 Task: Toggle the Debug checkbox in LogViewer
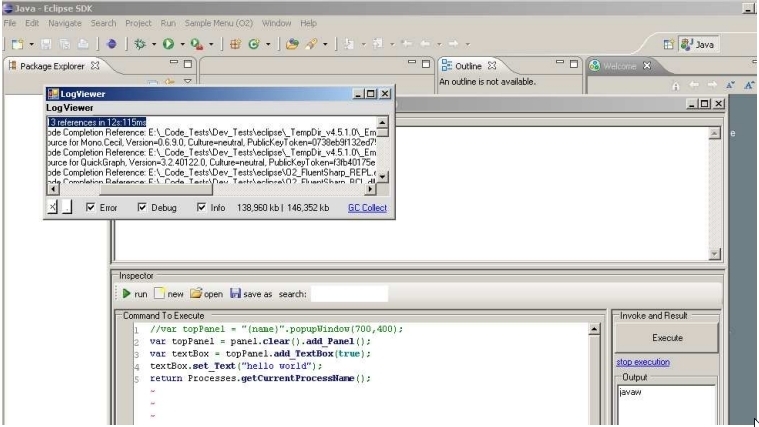pos(142,208)
